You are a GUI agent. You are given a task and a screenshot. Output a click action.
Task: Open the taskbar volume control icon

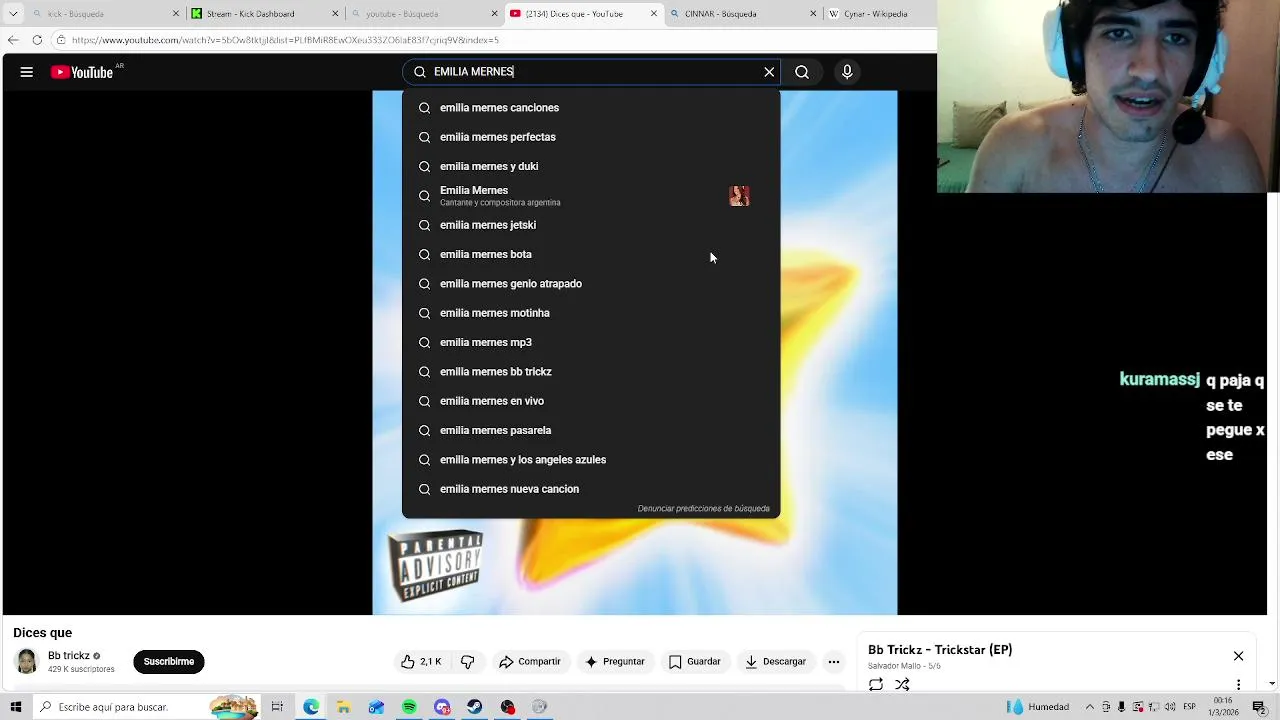pyautogui.click(x=1168, y=707)
